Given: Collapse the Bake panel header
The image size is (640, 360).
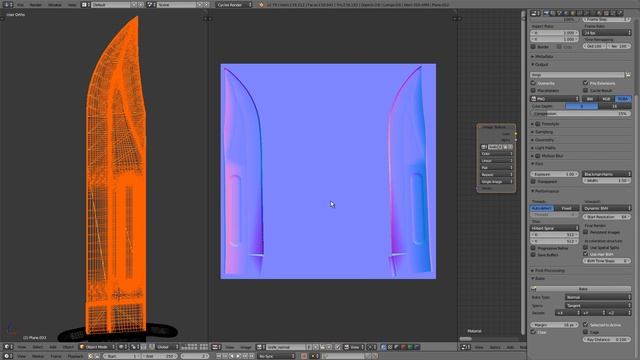Looking at the screenshot, I should pyautogui.click(x=540, y=278).
